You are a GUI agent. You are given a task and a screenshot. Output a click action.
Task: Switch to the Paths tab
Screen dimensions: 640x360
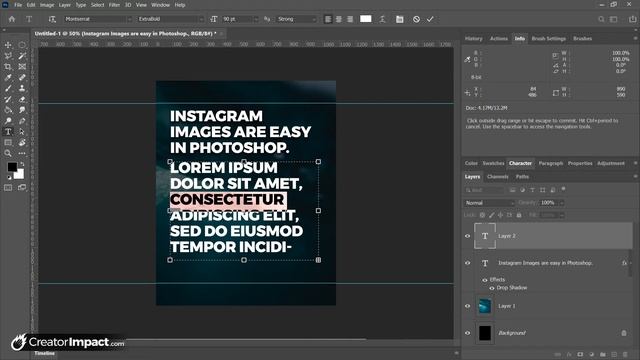pyautogui.click(x=522, y=177)
